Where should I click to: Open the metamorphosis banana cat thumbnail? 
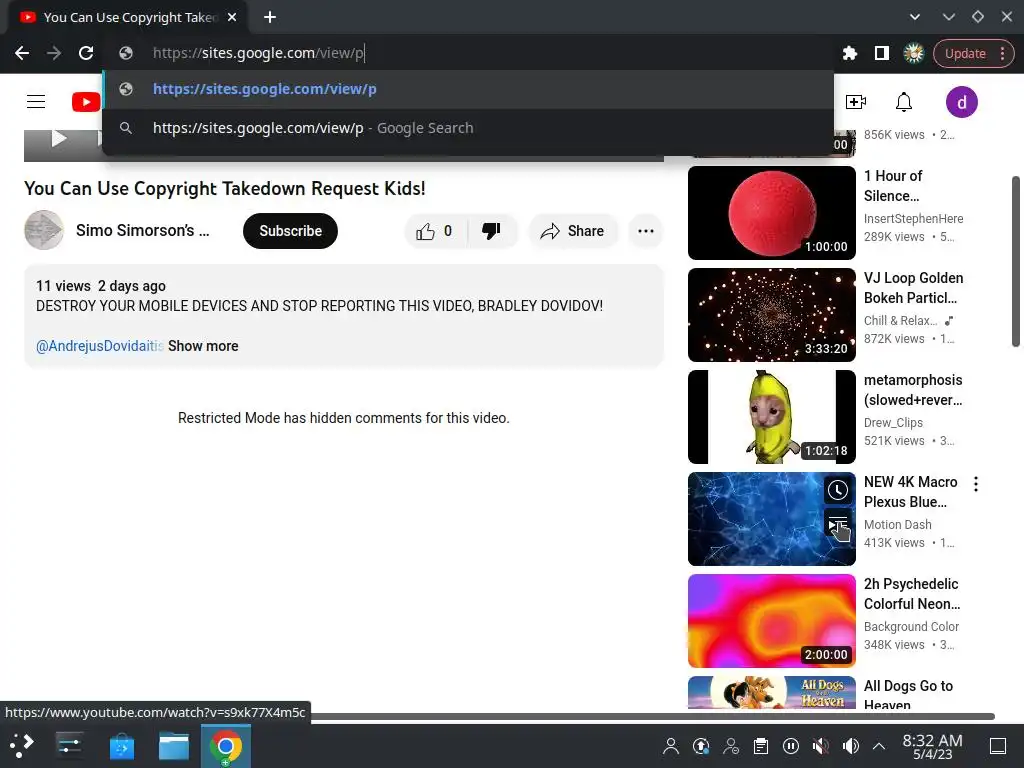point(771,417)
